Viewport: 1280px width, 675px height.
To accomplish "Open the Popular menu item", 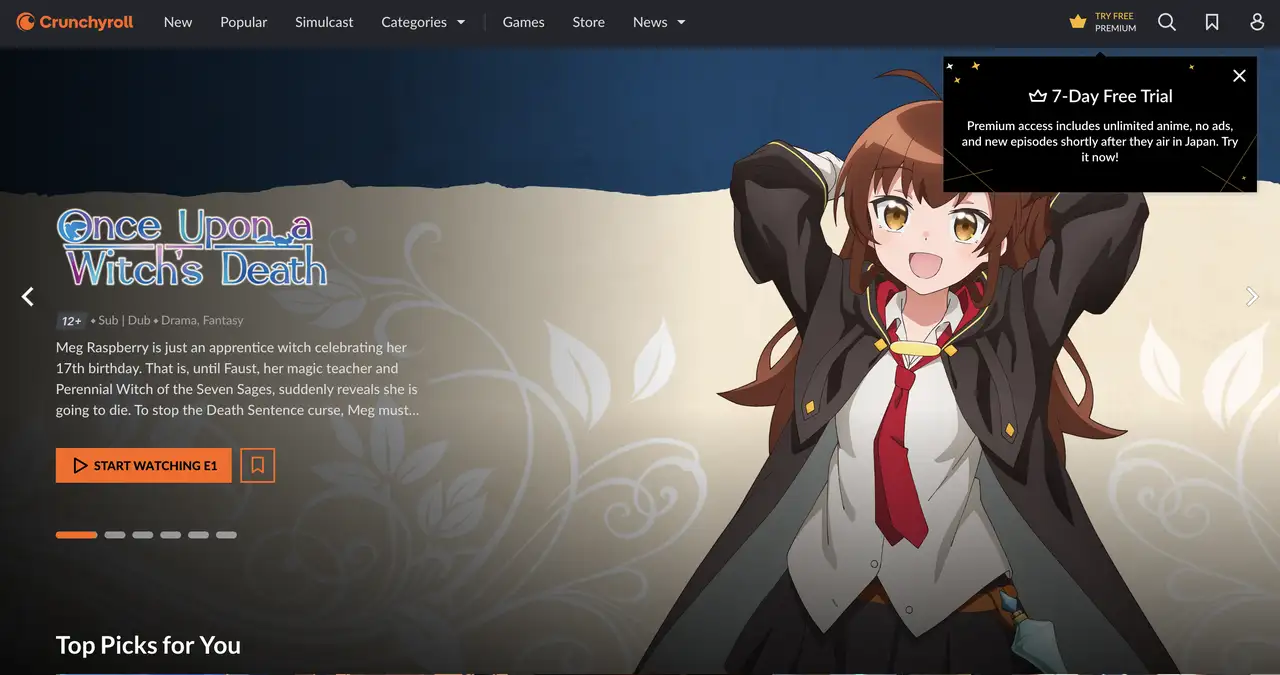I will 244,22.
